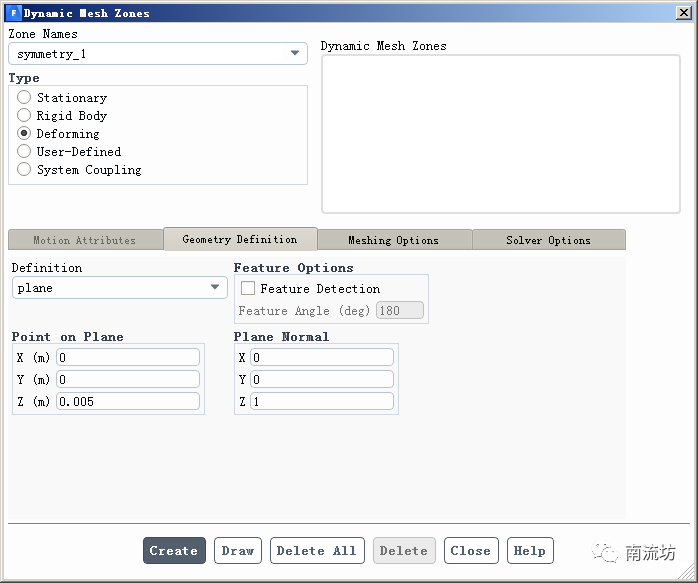Image resolution: width=698 pixels, height=583 pixels.
Task: Click inside the Dynamic Mesh Zones list
Action: (x=500, y=133)
